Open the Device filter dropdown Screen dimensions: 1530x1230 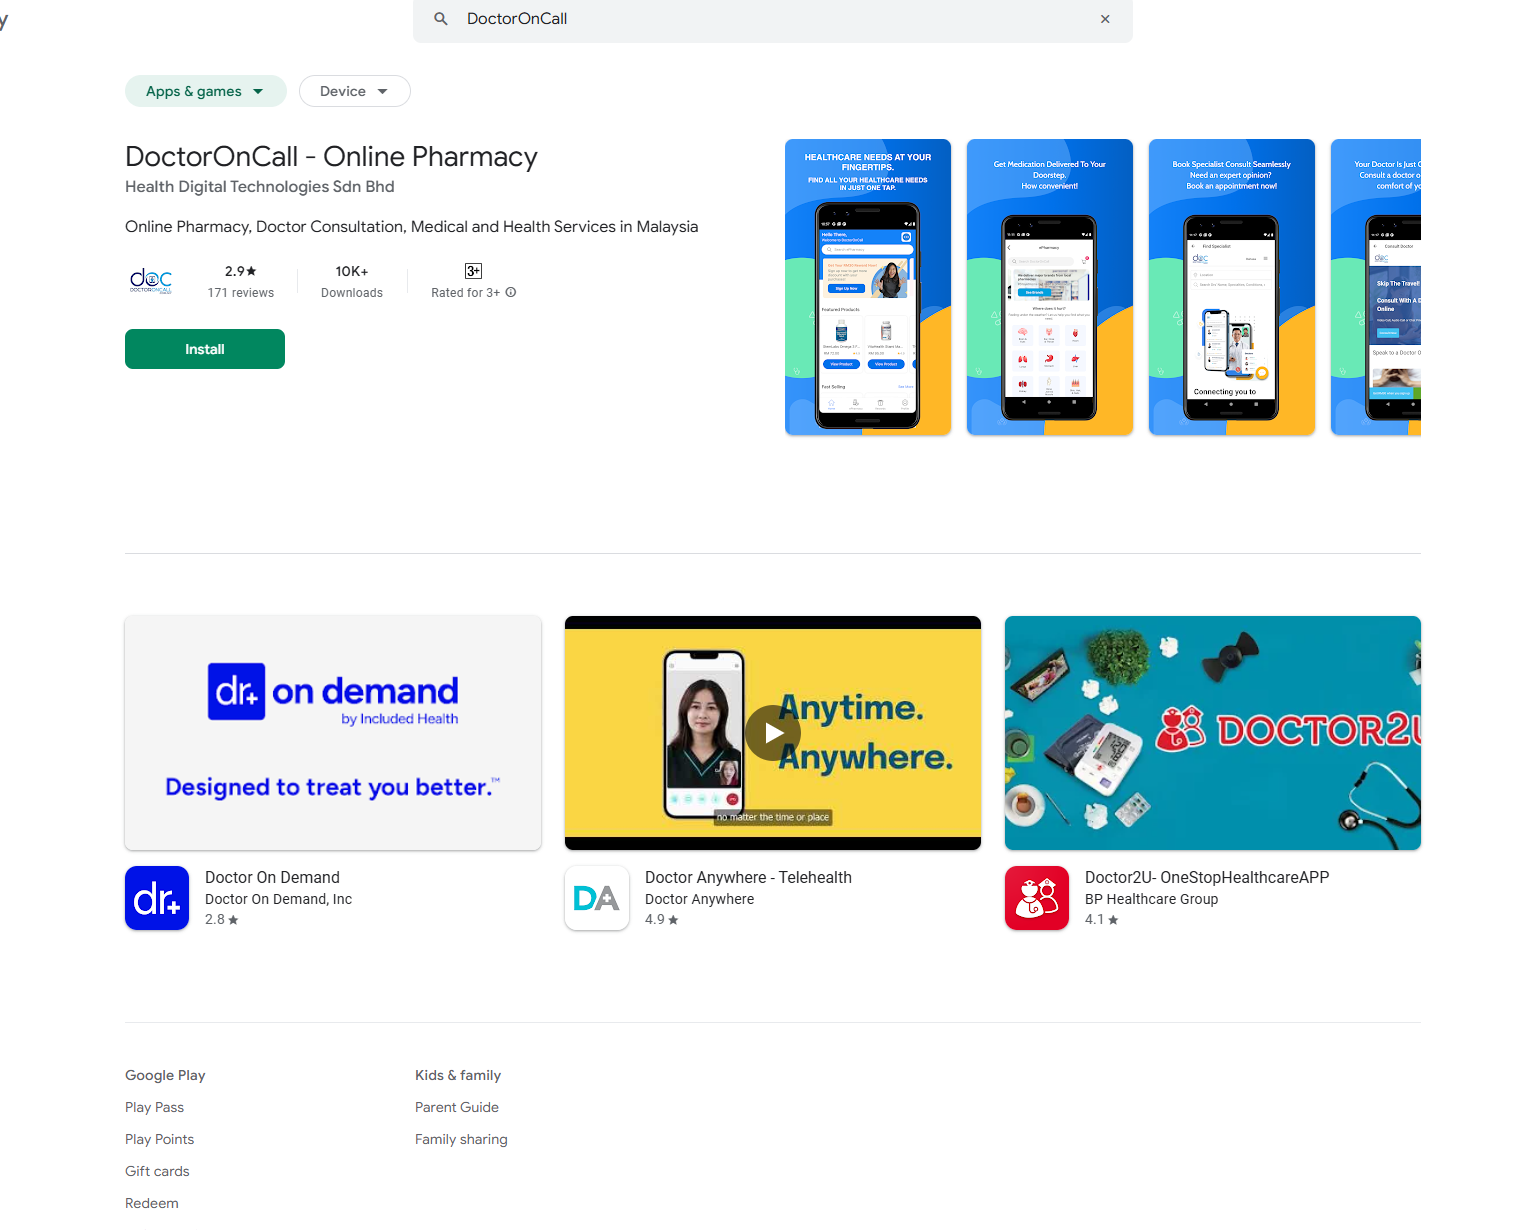(x=355, y=91)
